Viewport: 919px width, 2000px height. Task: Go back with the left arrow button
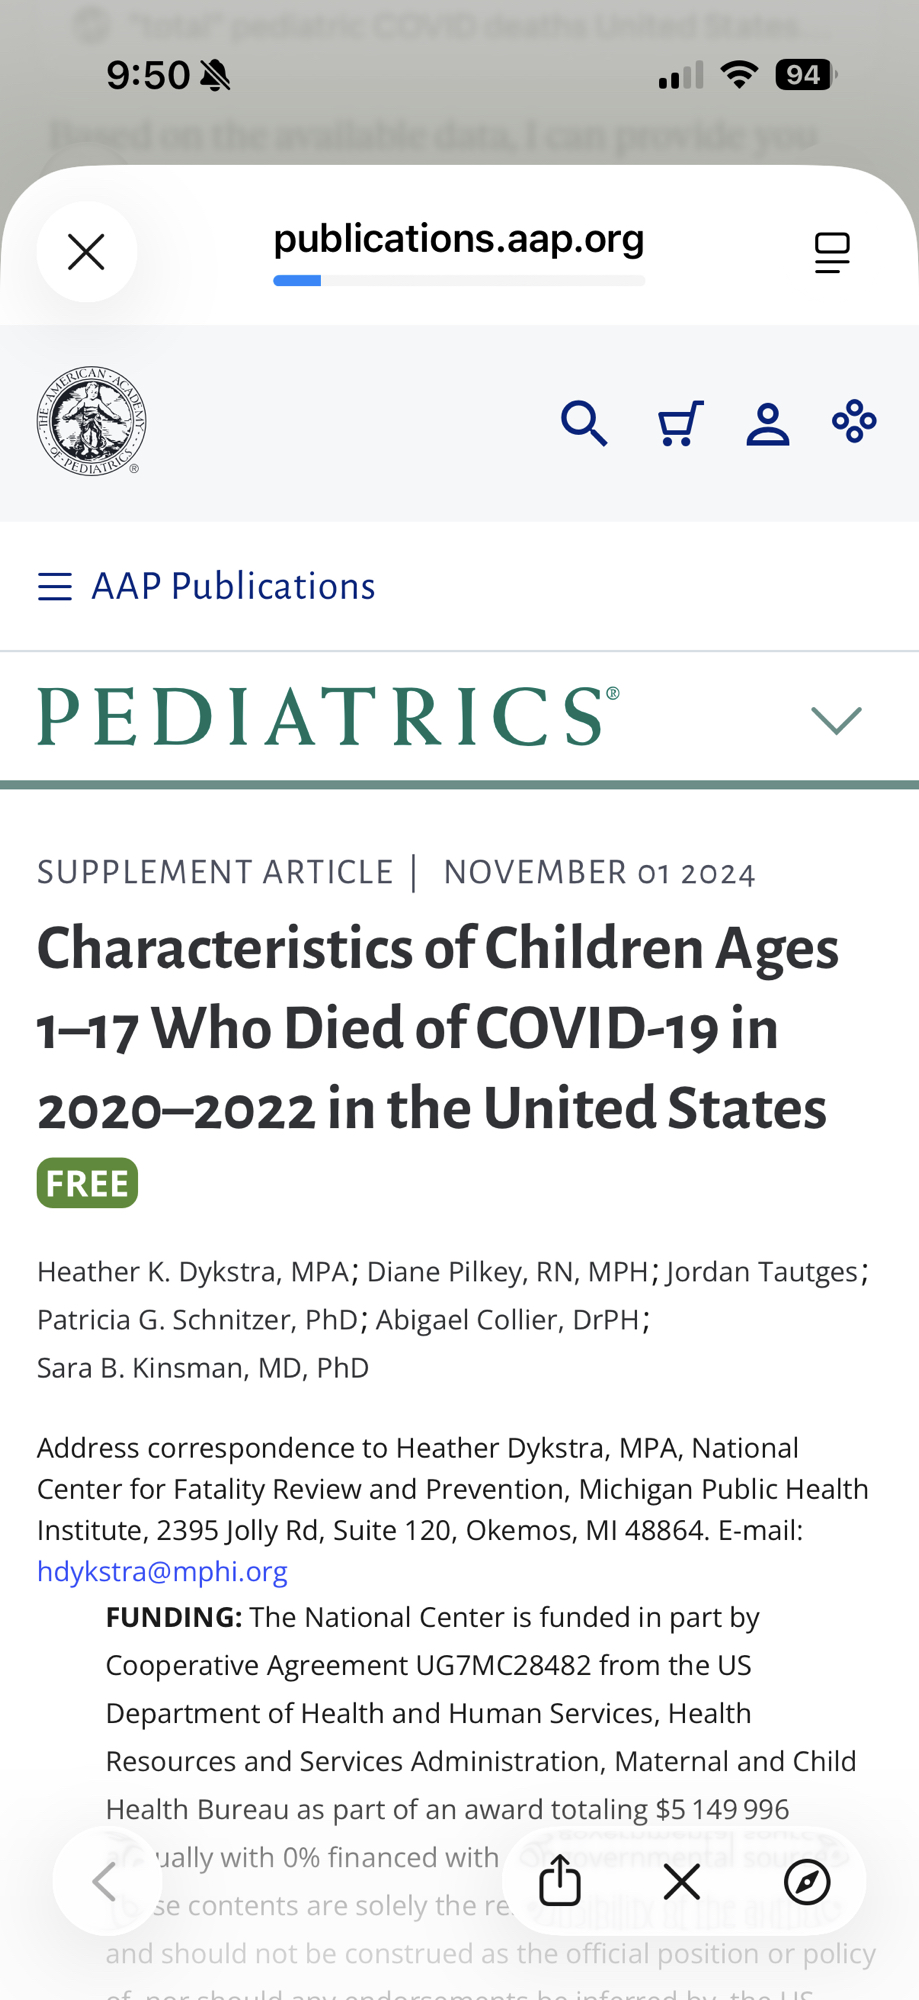click(105, 1882)
